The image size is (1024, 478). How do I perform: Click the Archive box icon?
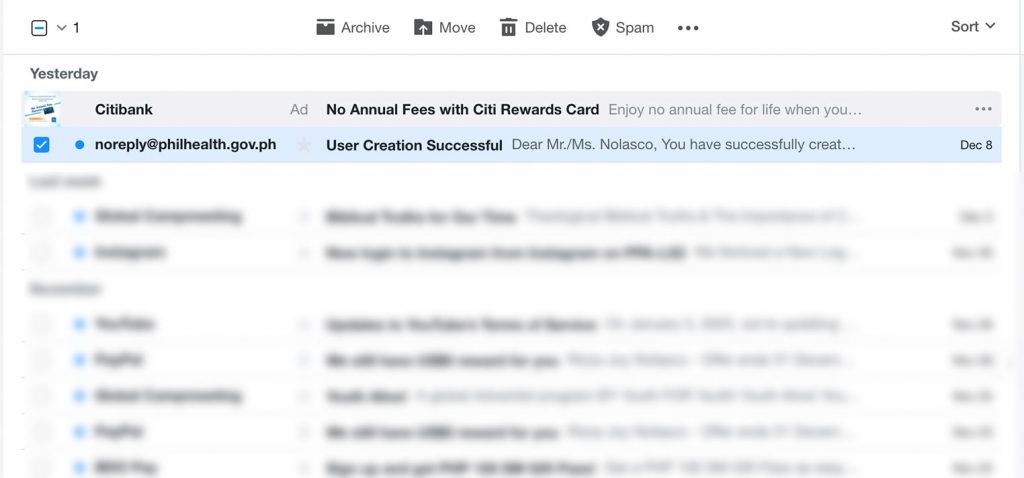(325, 27)
